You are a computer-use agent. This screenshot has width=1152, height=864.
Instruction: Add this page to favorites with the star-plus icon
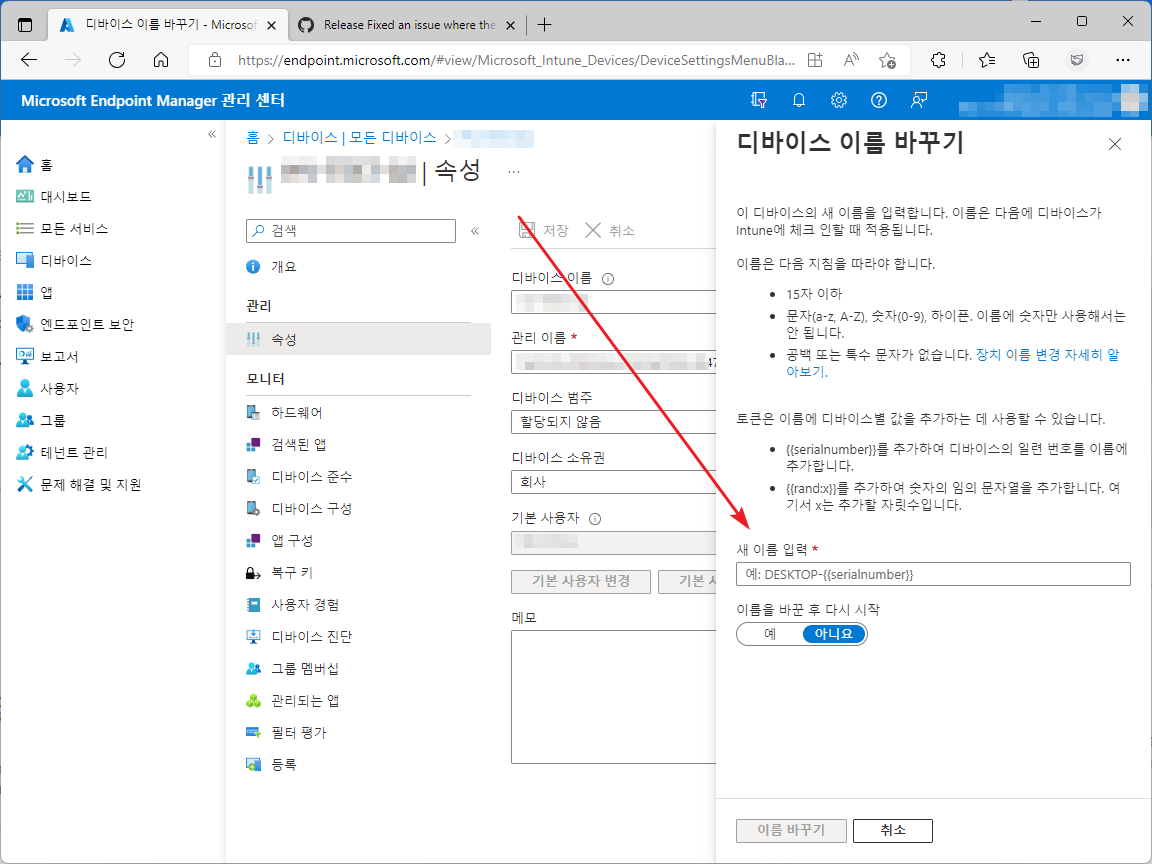tap(888, 60)
